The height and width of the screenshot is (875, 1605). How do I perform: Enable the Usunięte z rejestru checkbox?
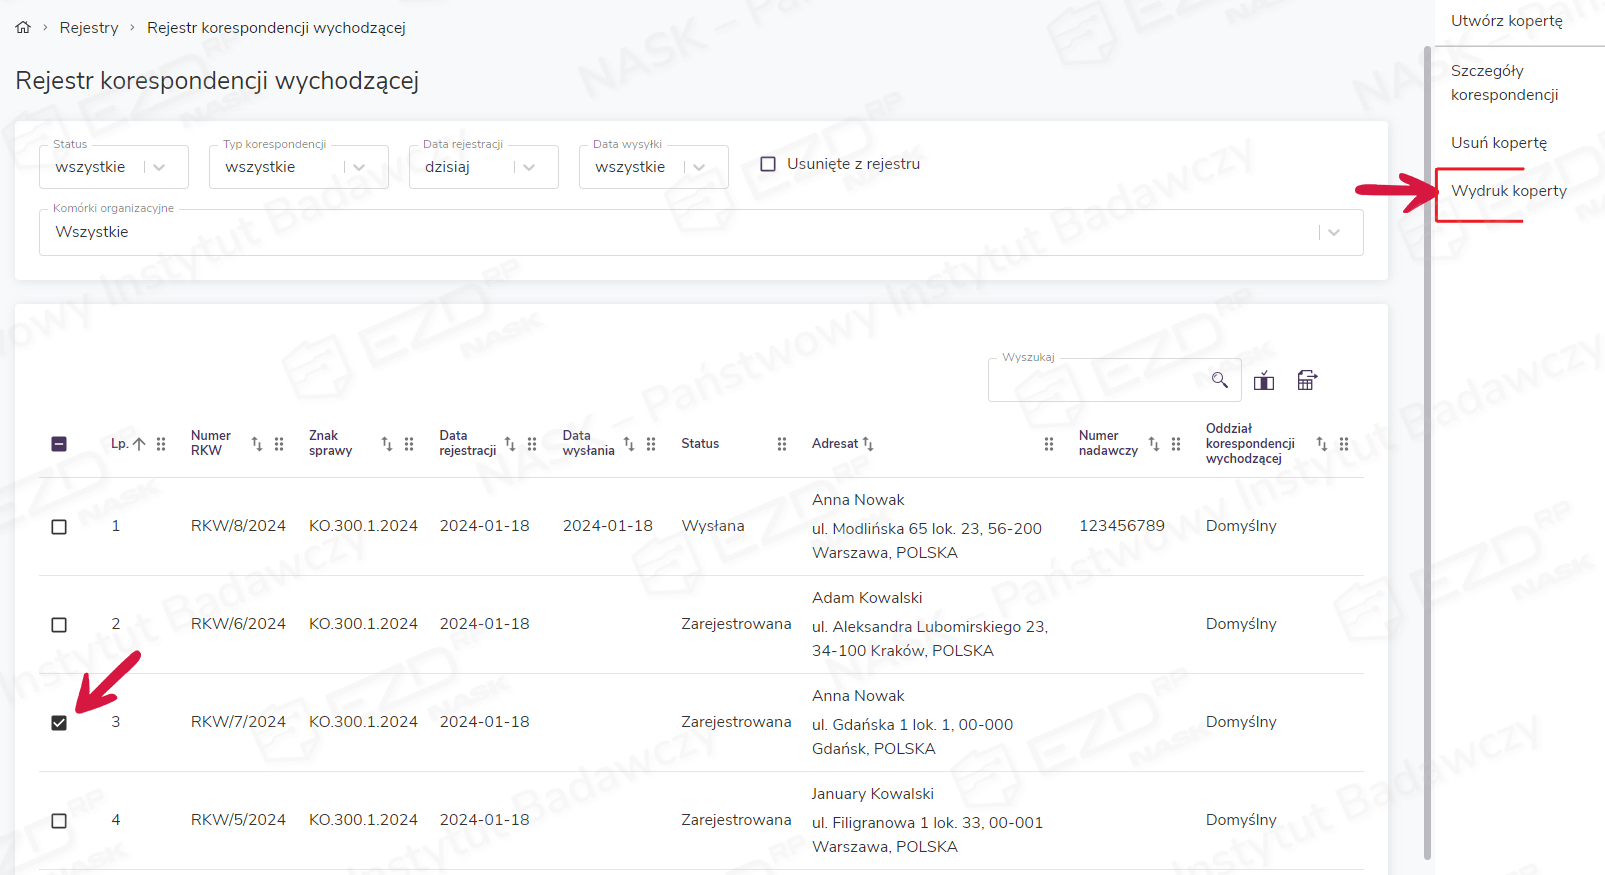point(768,164)
